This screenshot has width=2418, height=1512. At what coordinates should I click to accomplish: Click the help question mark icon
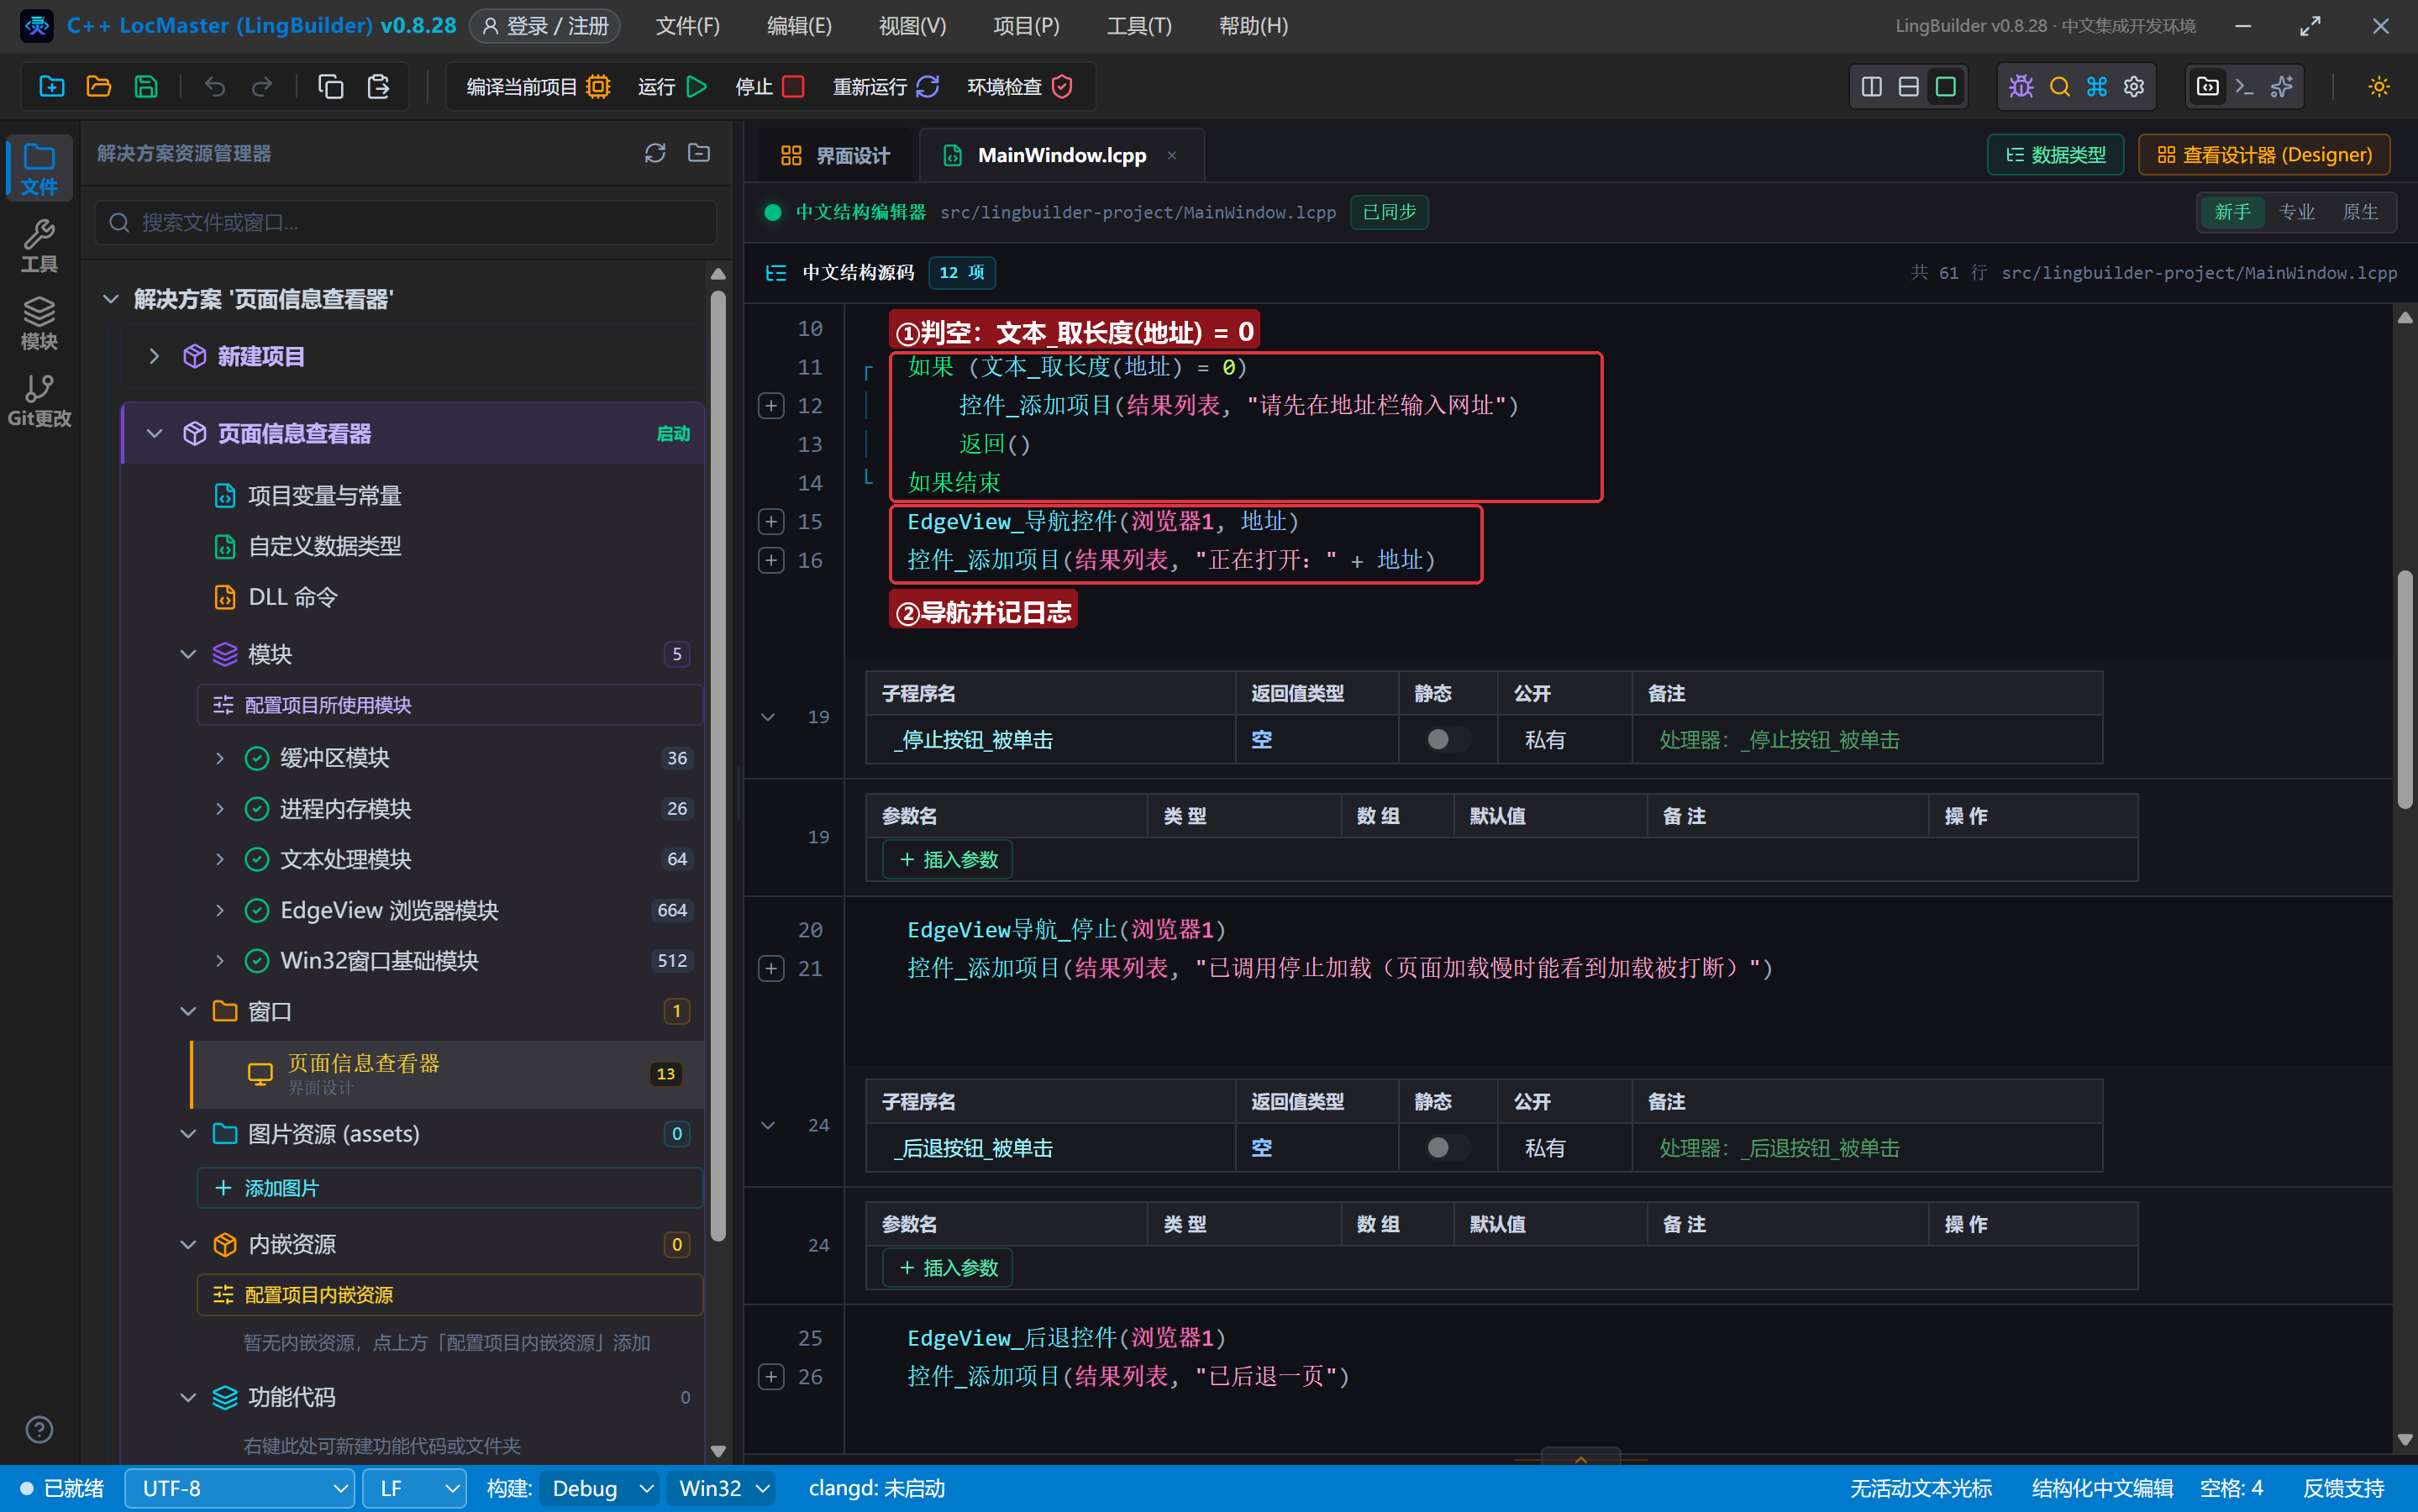[39, 1429]
